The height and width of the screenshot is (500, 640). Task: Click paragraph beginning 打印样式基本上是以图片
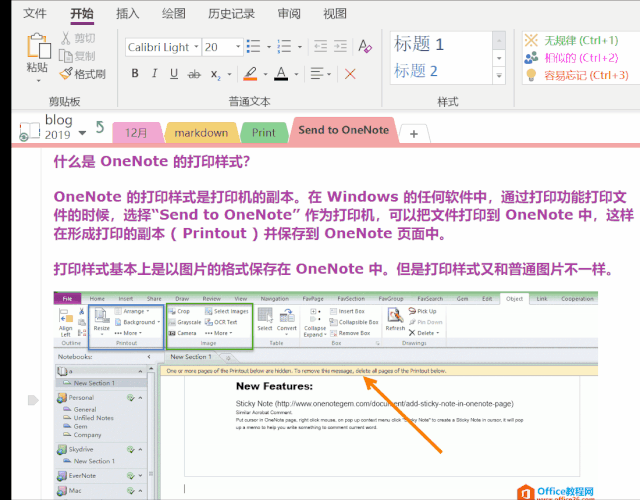point(333,269)
